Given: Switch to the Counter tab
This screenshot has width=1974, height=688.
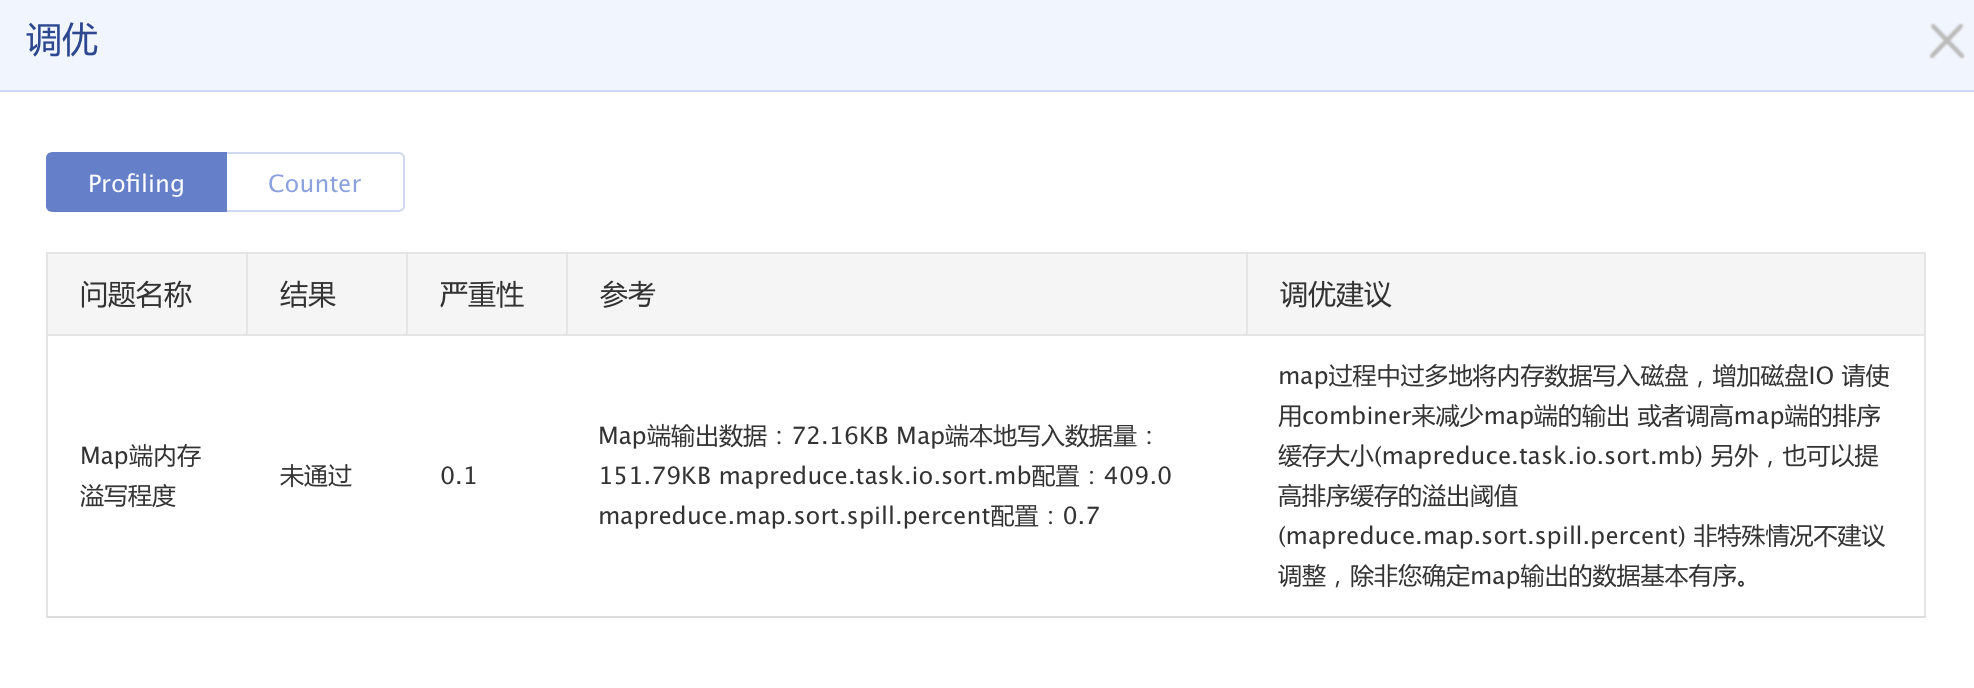Looking at the screenshot, I should point(315,183).
